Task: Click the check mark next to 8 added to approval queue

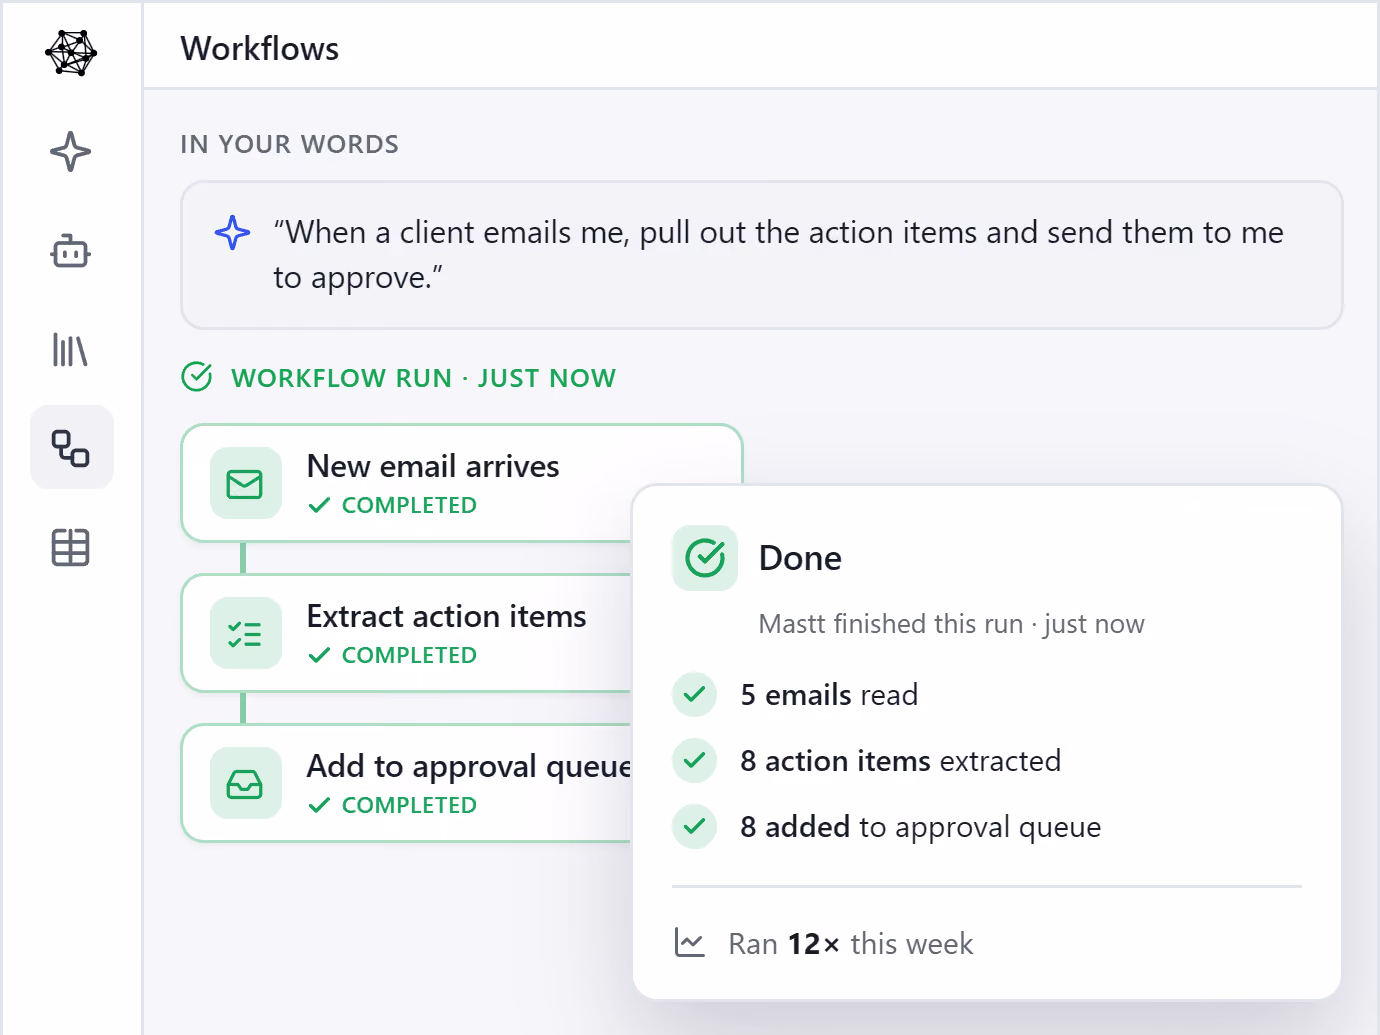Action: pyautogui.click(x=695, y=826)
